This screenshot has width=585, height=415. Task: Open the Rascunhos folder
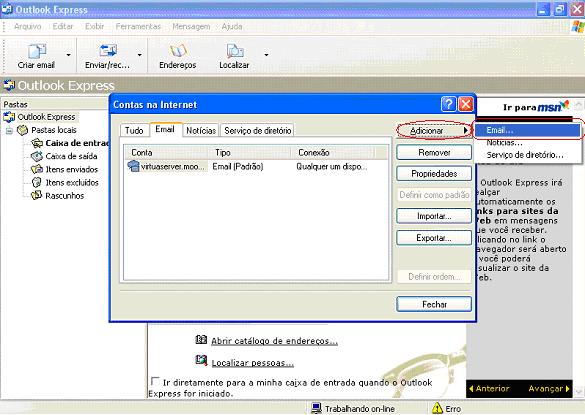coord(65,196)
